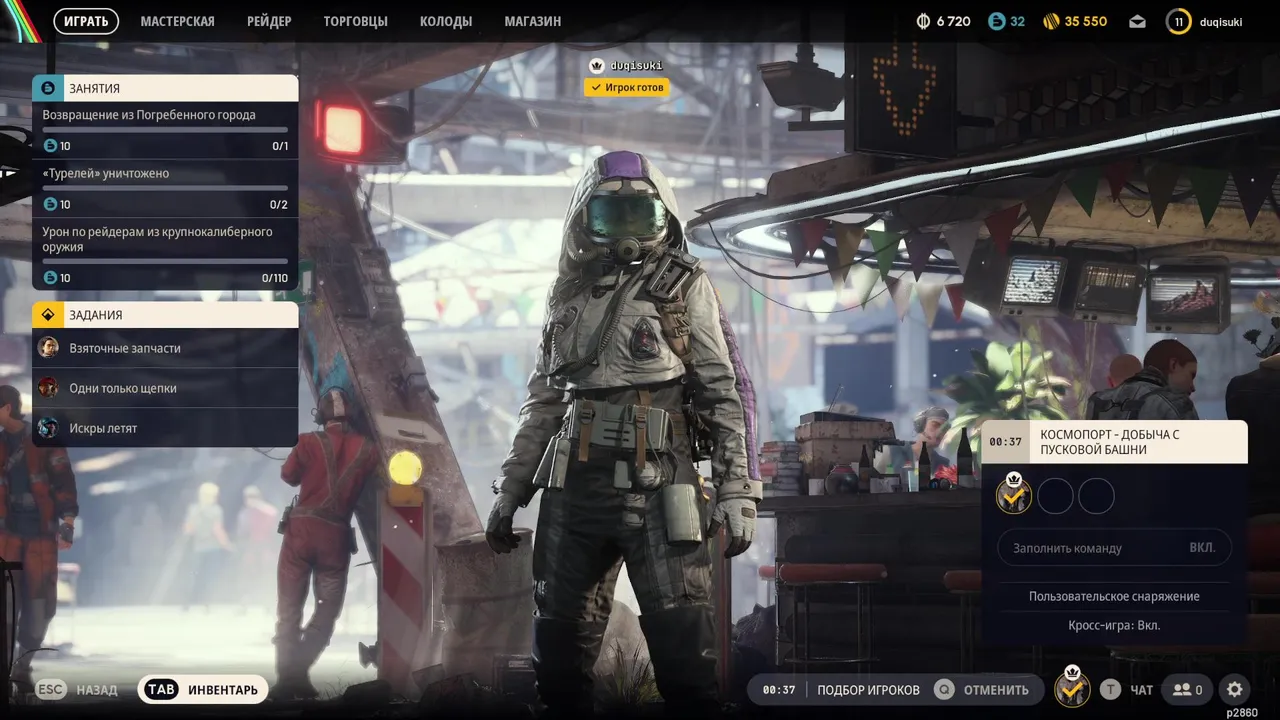Open ИНВЕНТАРЬ with the TAB button
This screenshot has height=720, width=1280.
point(203,690)
